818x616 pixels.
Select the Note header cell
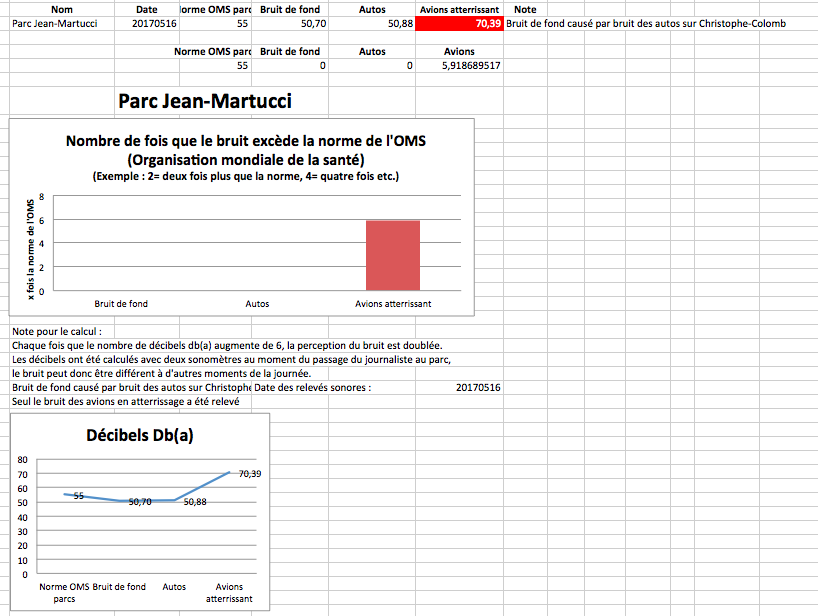point(525,9)
